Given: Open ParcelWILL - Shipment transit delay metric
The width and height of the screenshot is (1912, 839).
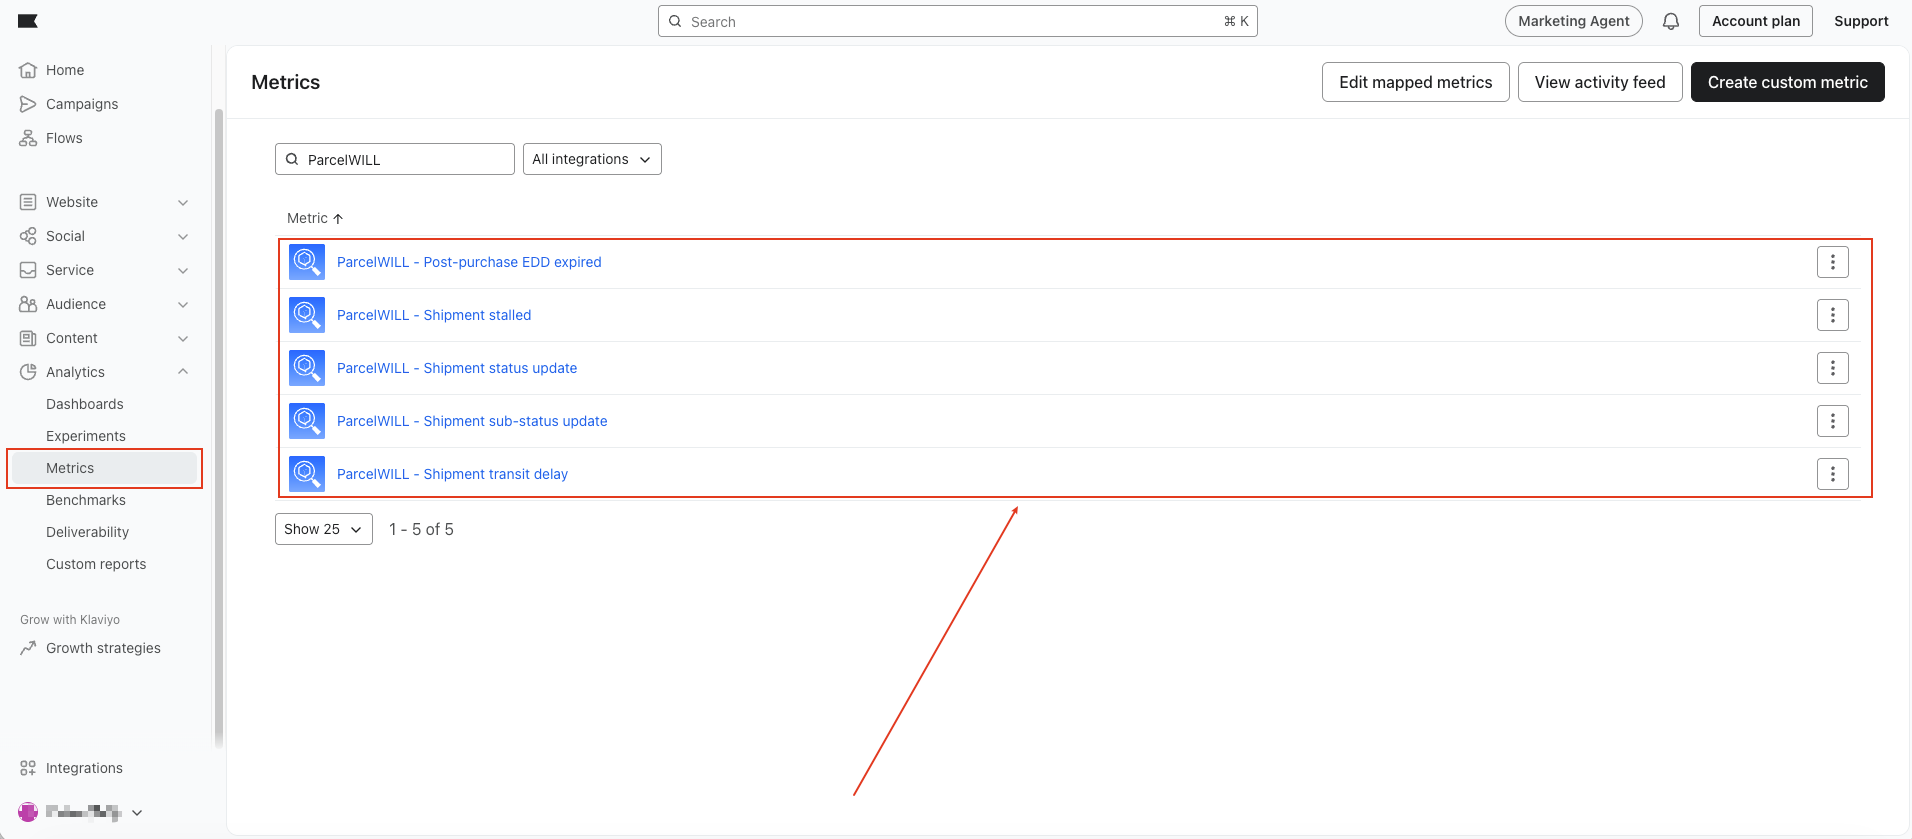Looking at the screenshot, I should coord(452,474).
